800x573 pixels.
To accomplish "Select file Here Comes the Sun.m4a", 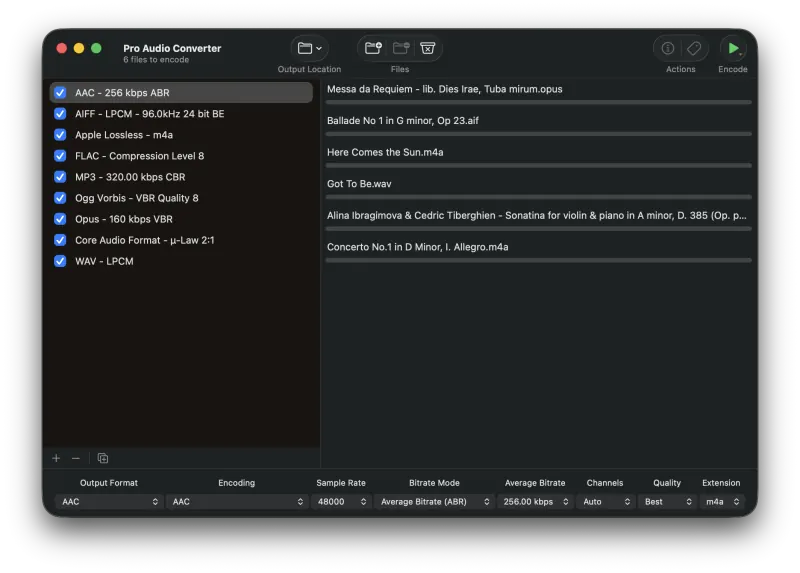I will click(538, 156).
